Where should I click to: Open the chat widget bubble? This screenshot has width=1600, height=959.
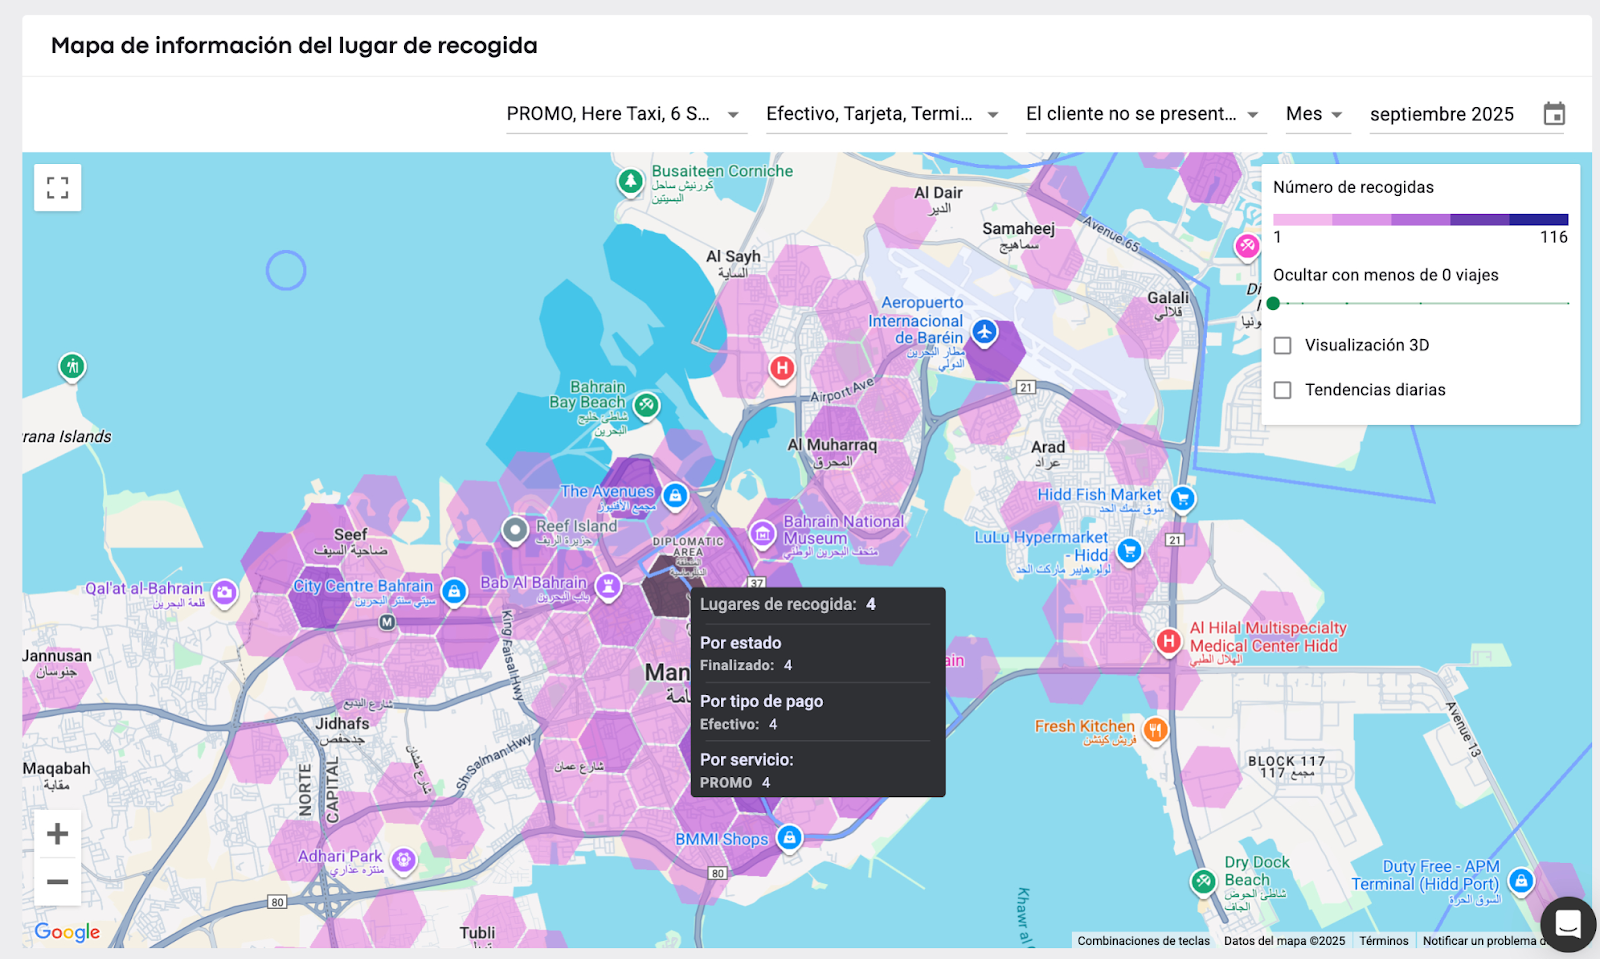(1568, 924)
